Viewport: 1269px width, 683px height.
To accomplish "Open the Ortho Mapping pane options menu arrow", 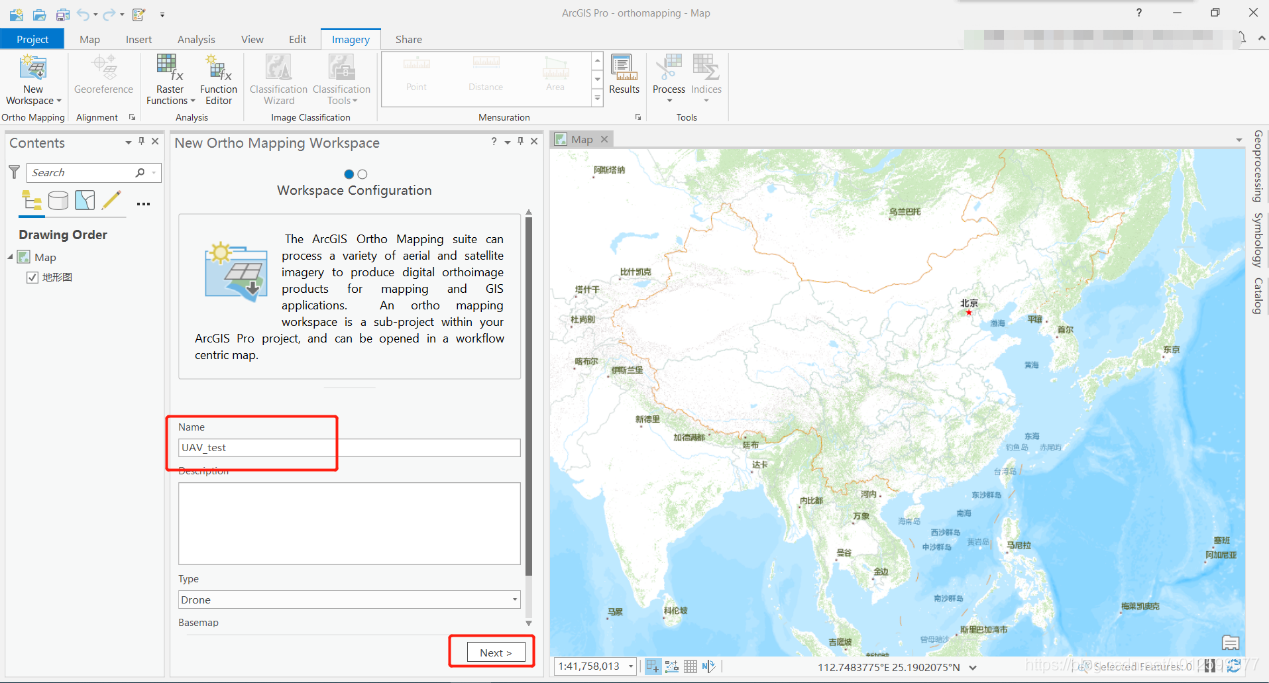I will pyautogui.click(x=506, y=143).
